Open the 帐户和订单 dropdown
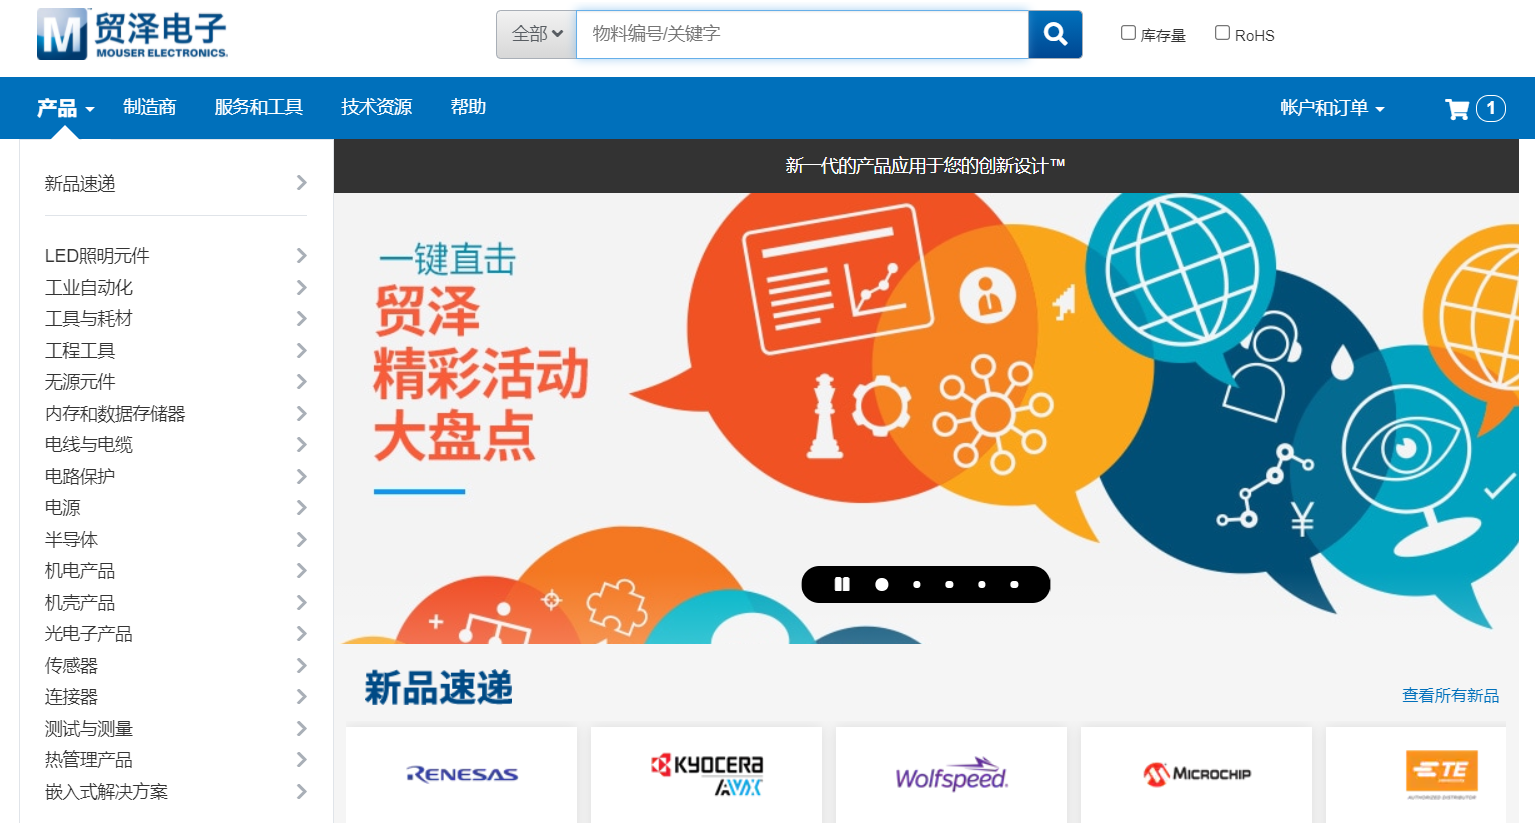 tap(1332, 108)
